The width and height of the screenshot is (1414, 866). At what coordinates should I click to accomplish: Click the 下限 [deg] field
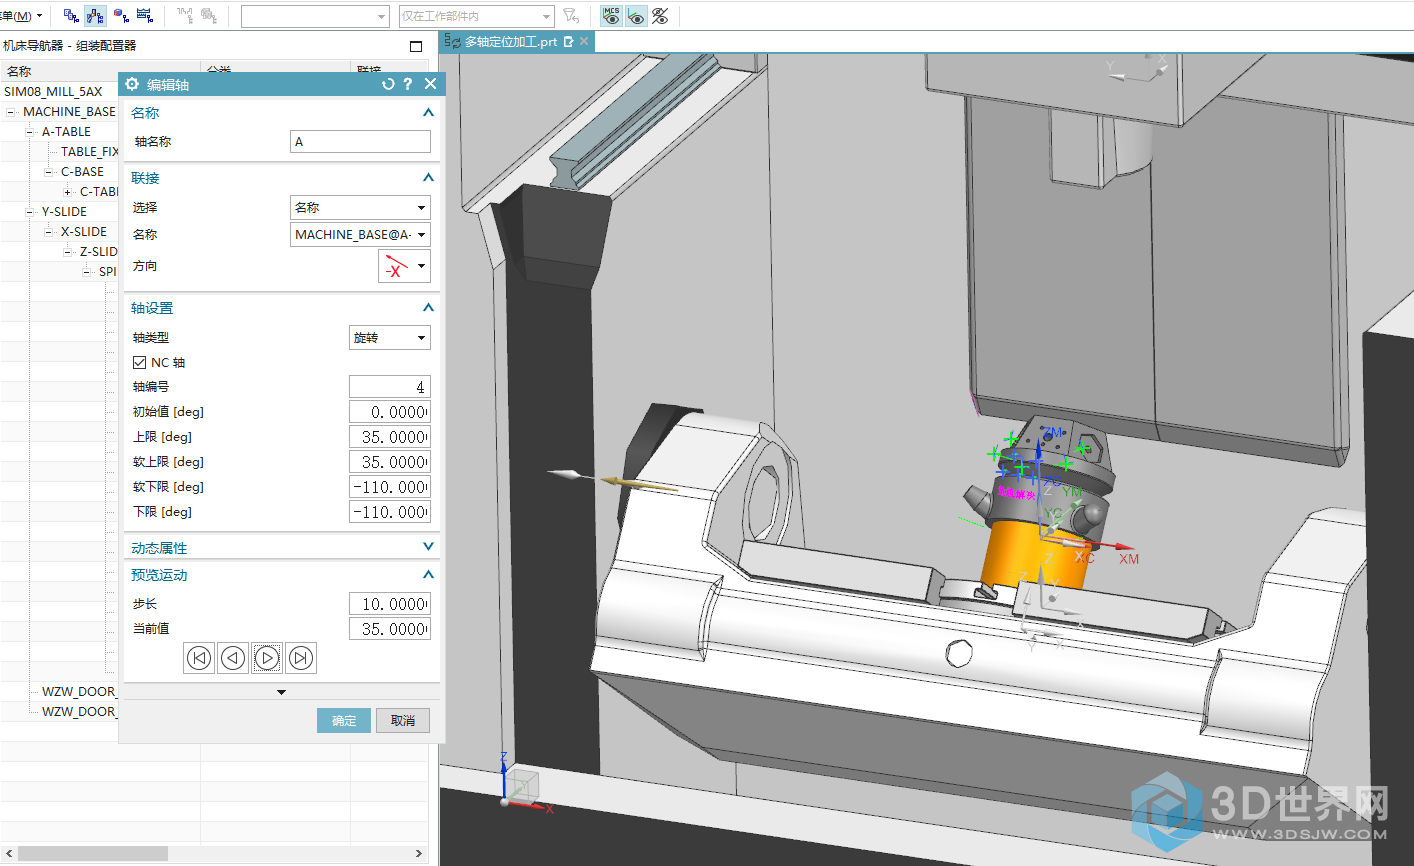(390, 512)
